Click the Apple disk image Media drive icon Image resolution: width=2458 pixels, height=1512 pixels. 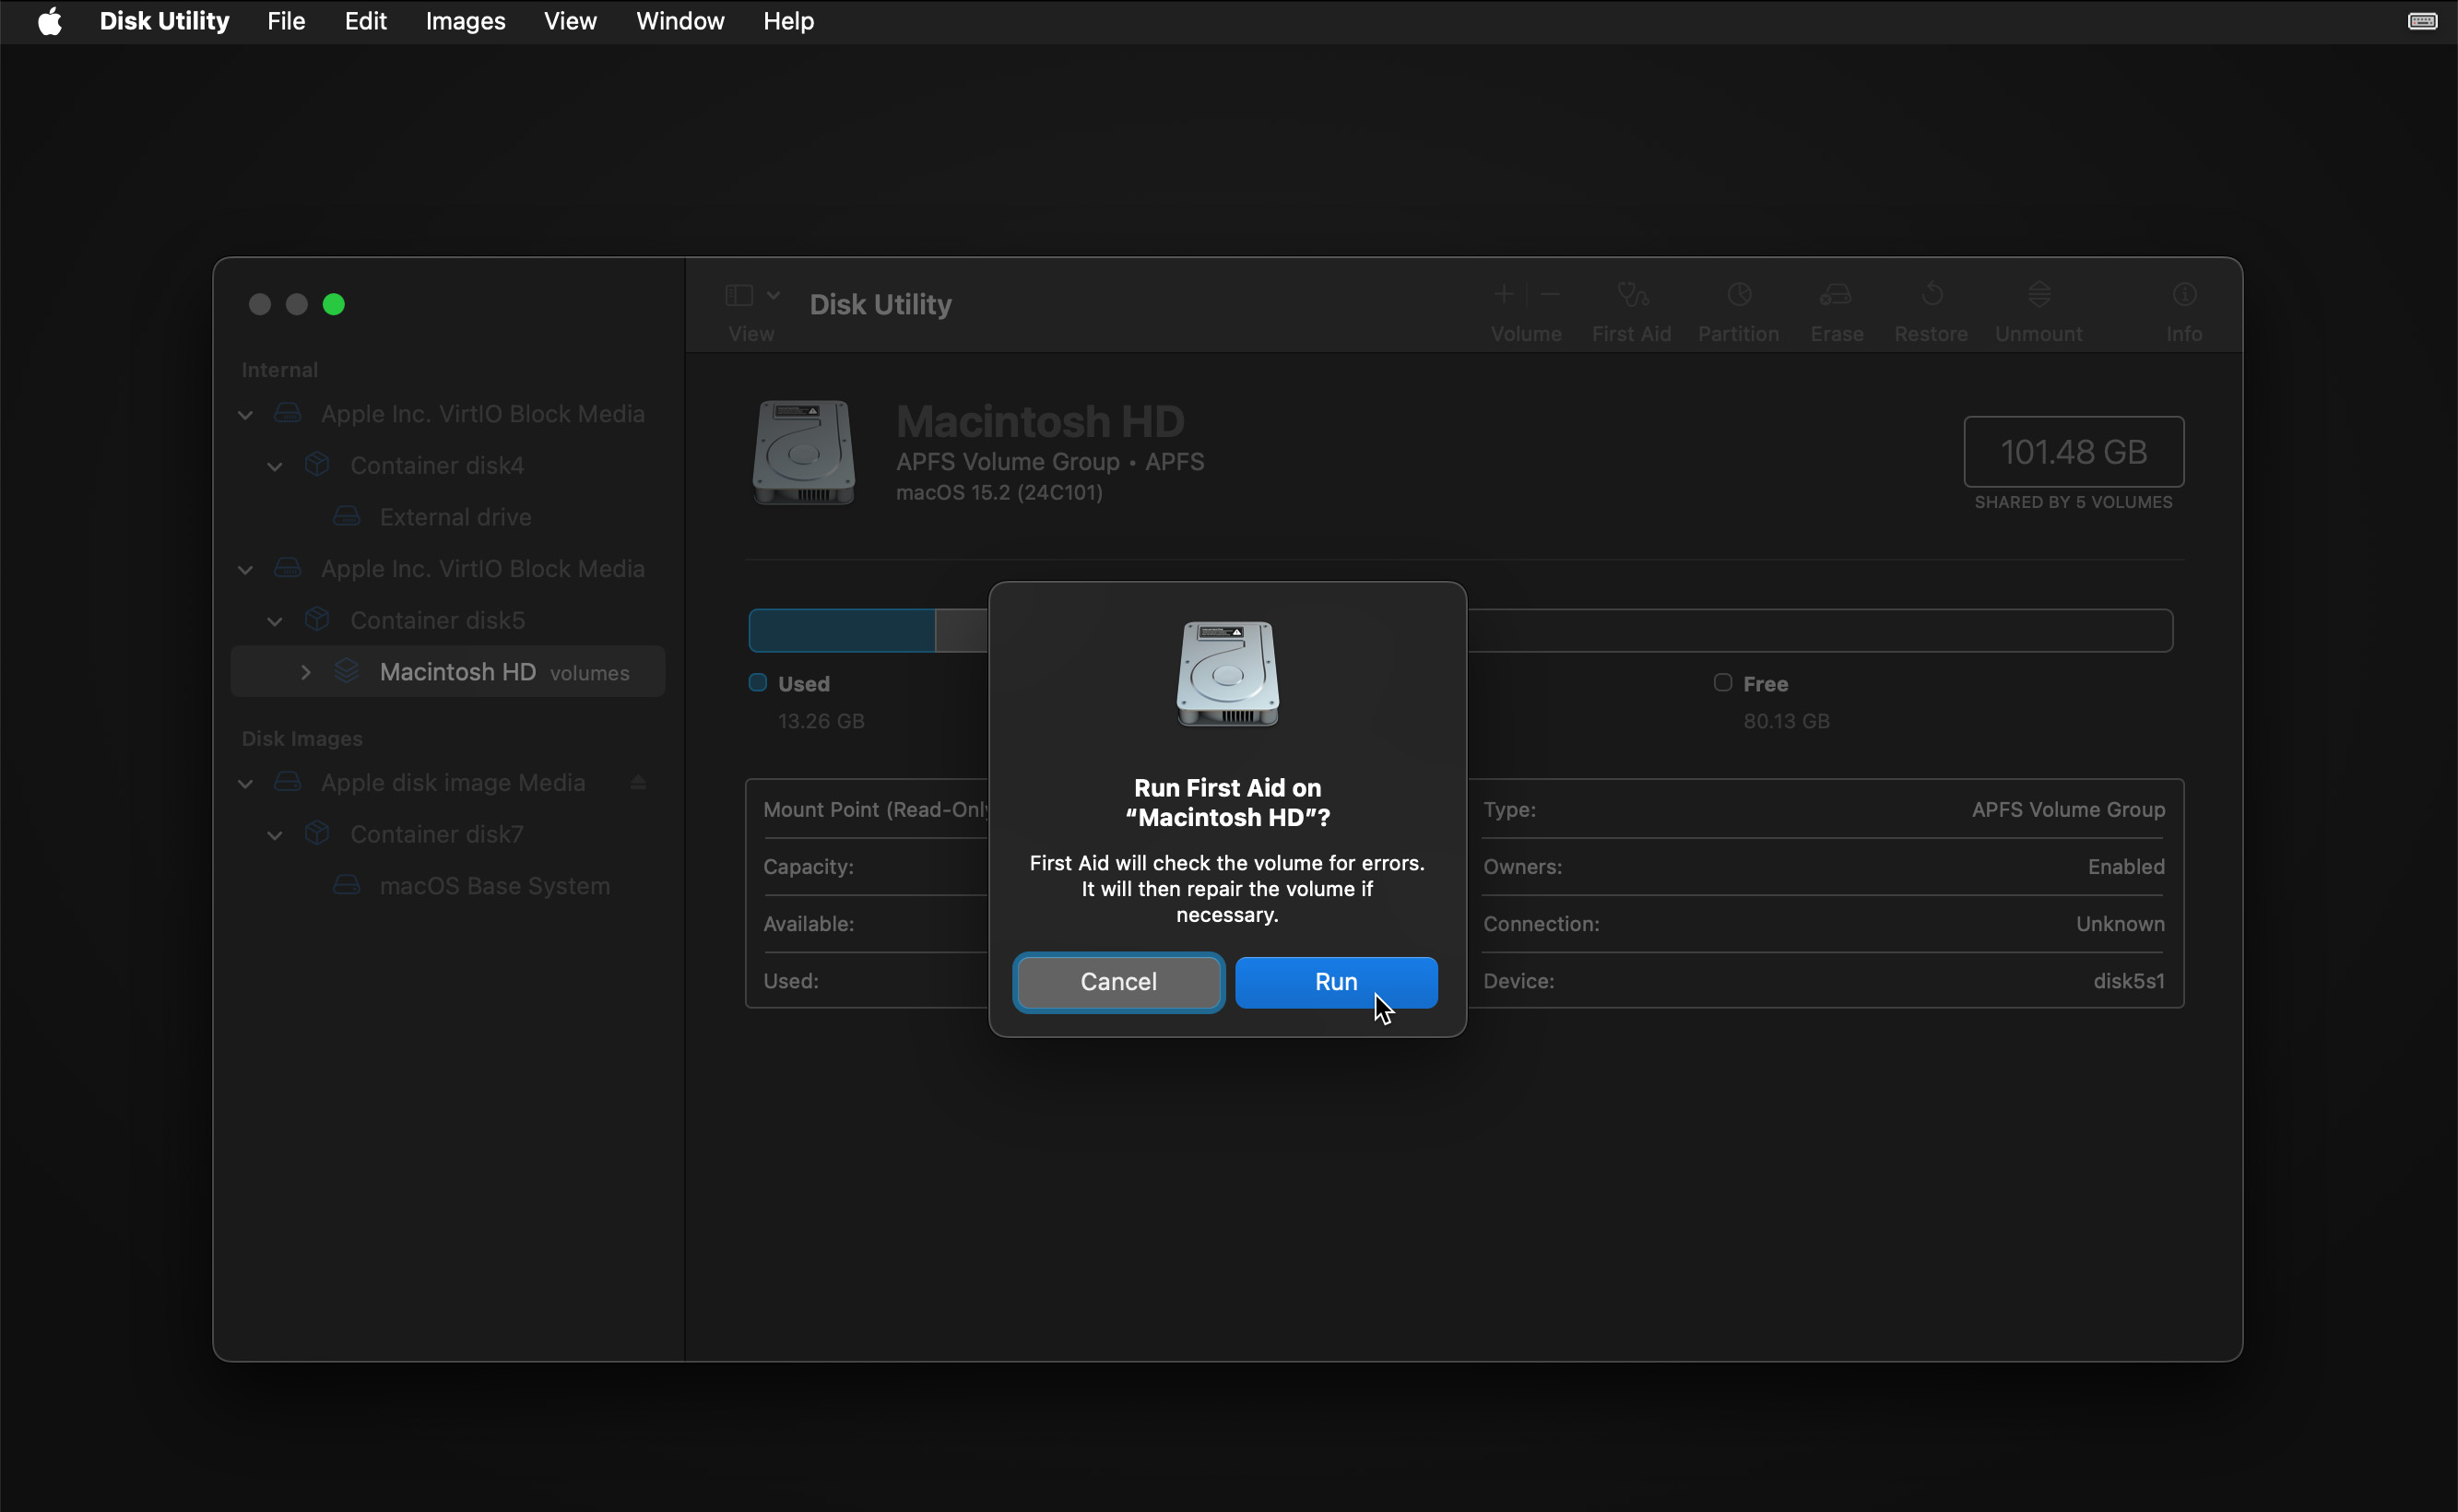point(288,781)
